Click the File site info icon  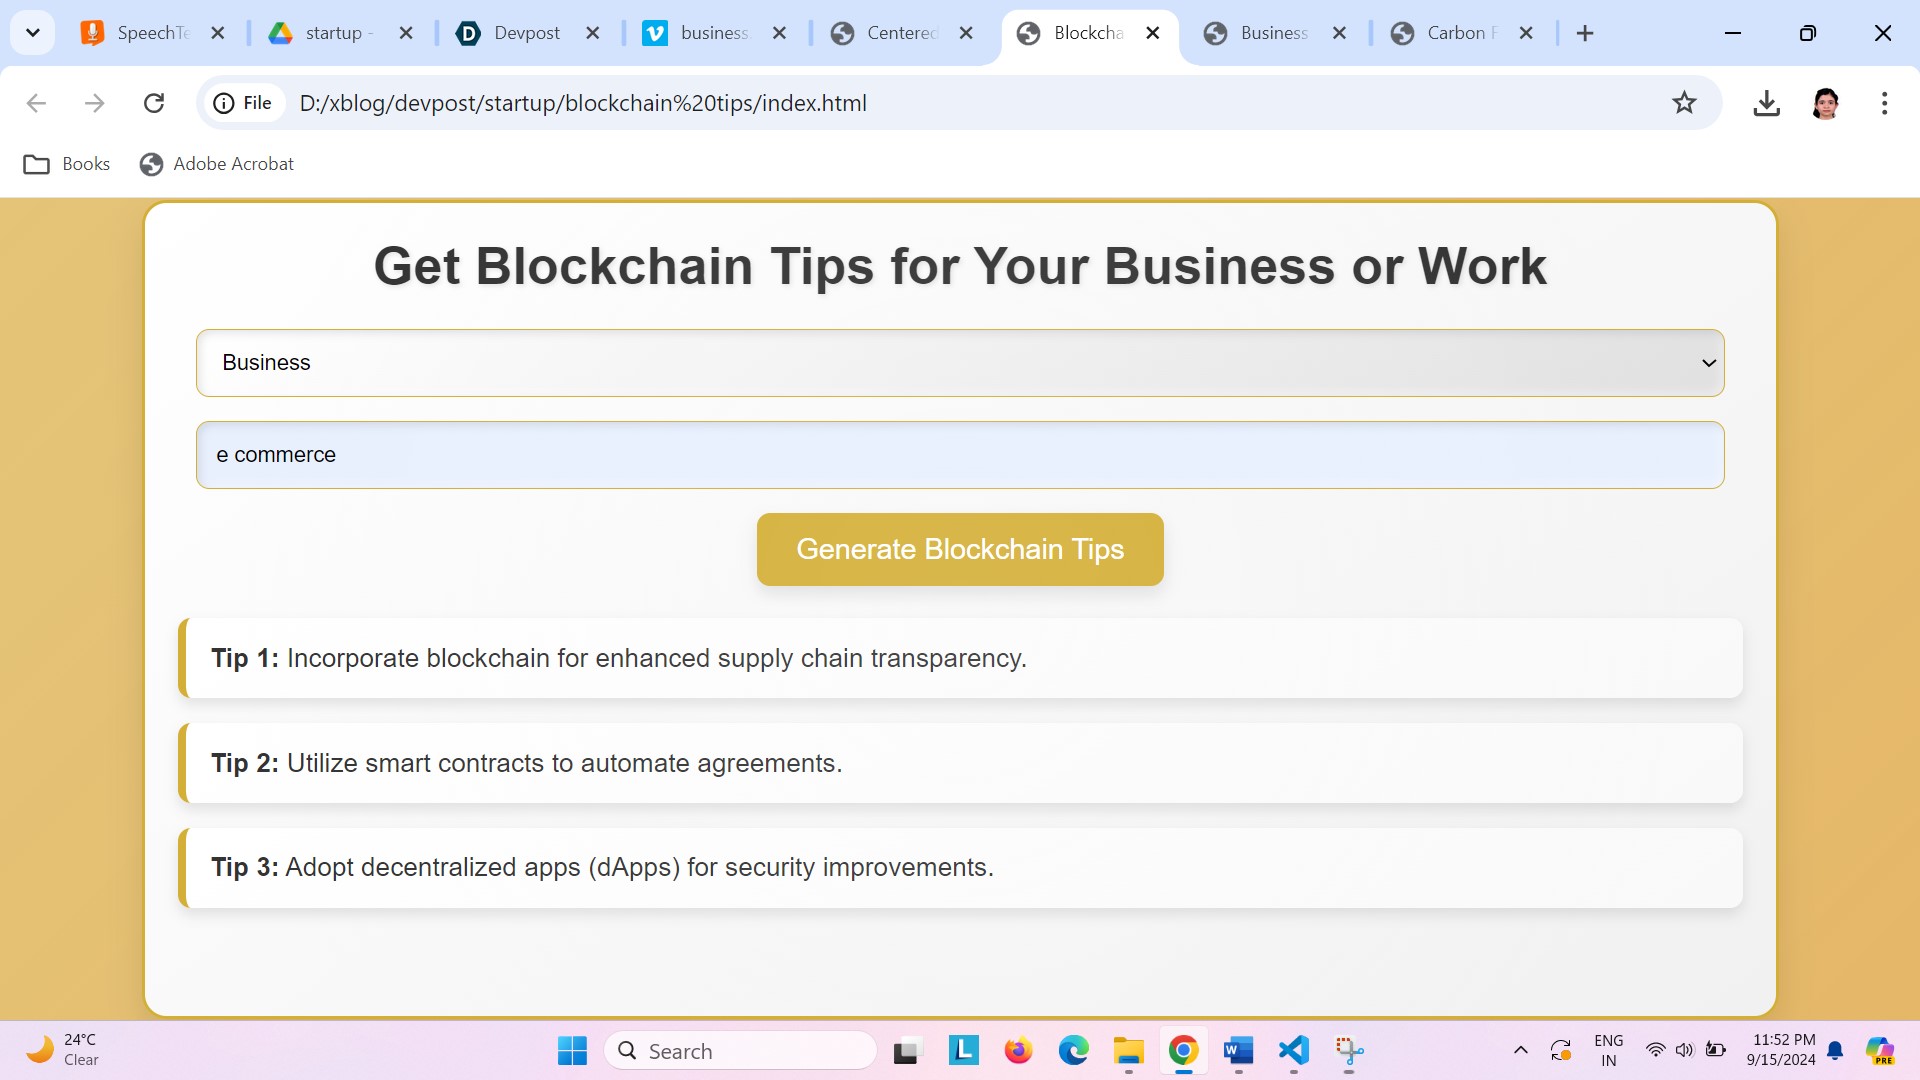243,103
